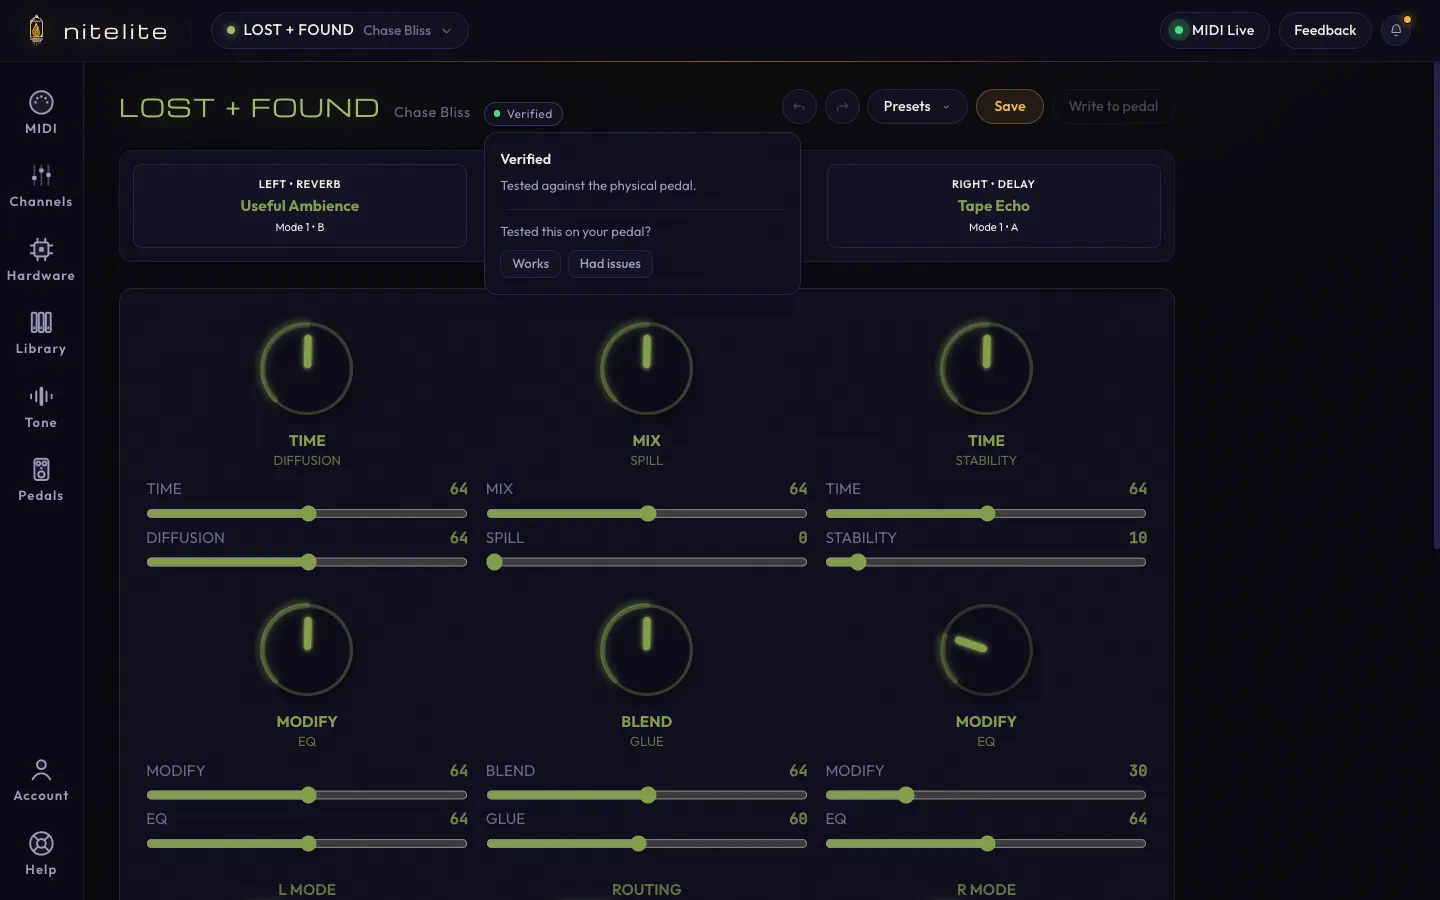Viewport: 1440px width, 900px height.
Task: Adjust the right MODIFY slider at 30
Action: [986, 796]
